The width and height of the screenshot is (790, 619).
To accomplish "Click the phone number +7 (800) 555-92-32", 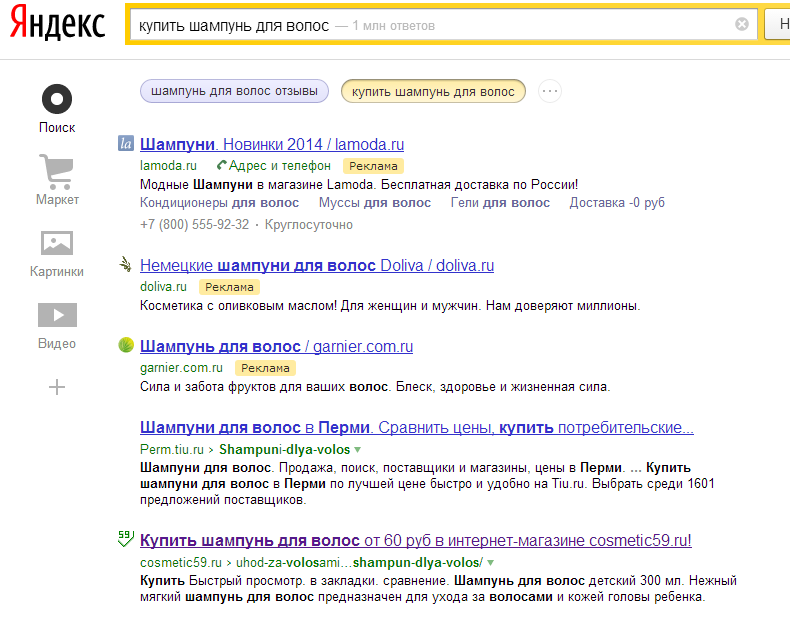I will pyautogui.click(x=194, y=225).
